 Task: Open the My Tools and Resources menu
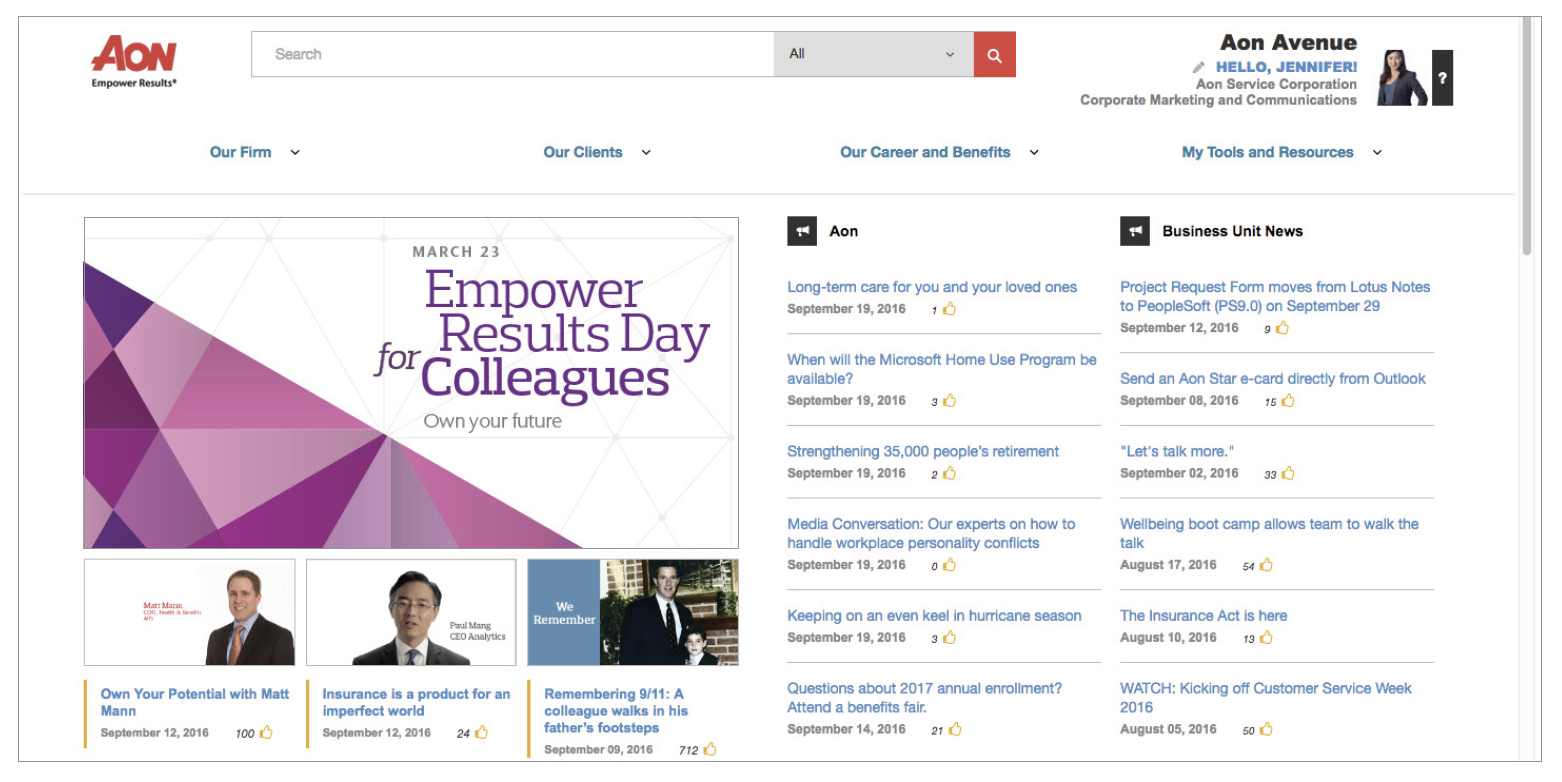(1267, 152)
